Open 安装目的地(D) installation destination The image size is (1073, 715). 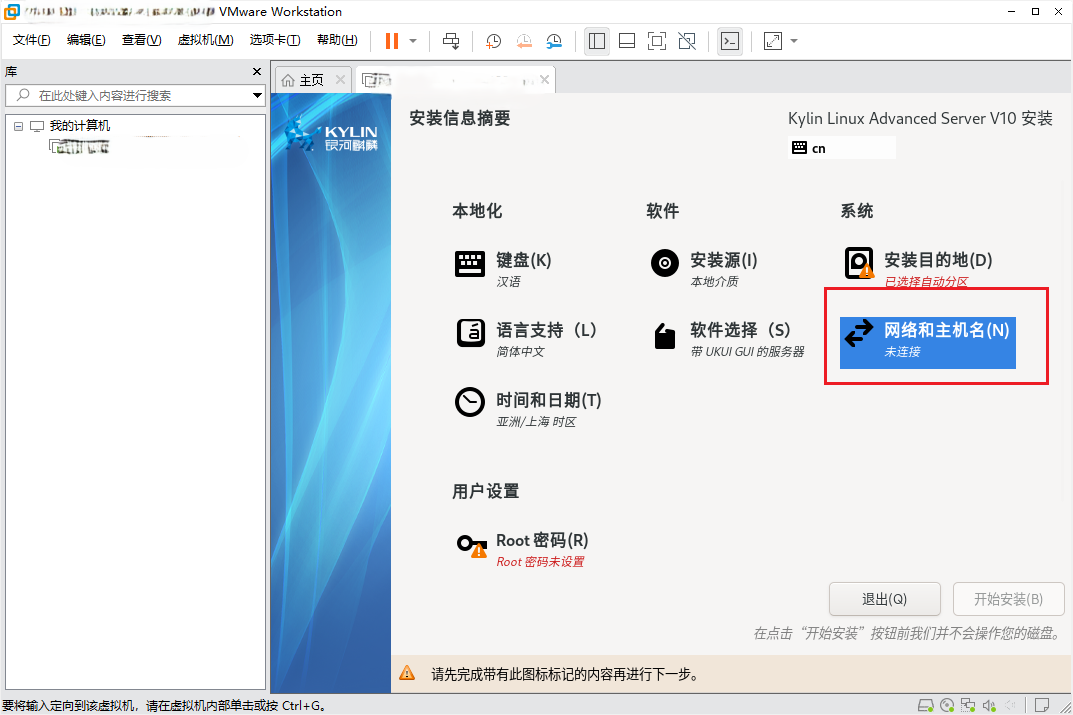pos(918,270)
